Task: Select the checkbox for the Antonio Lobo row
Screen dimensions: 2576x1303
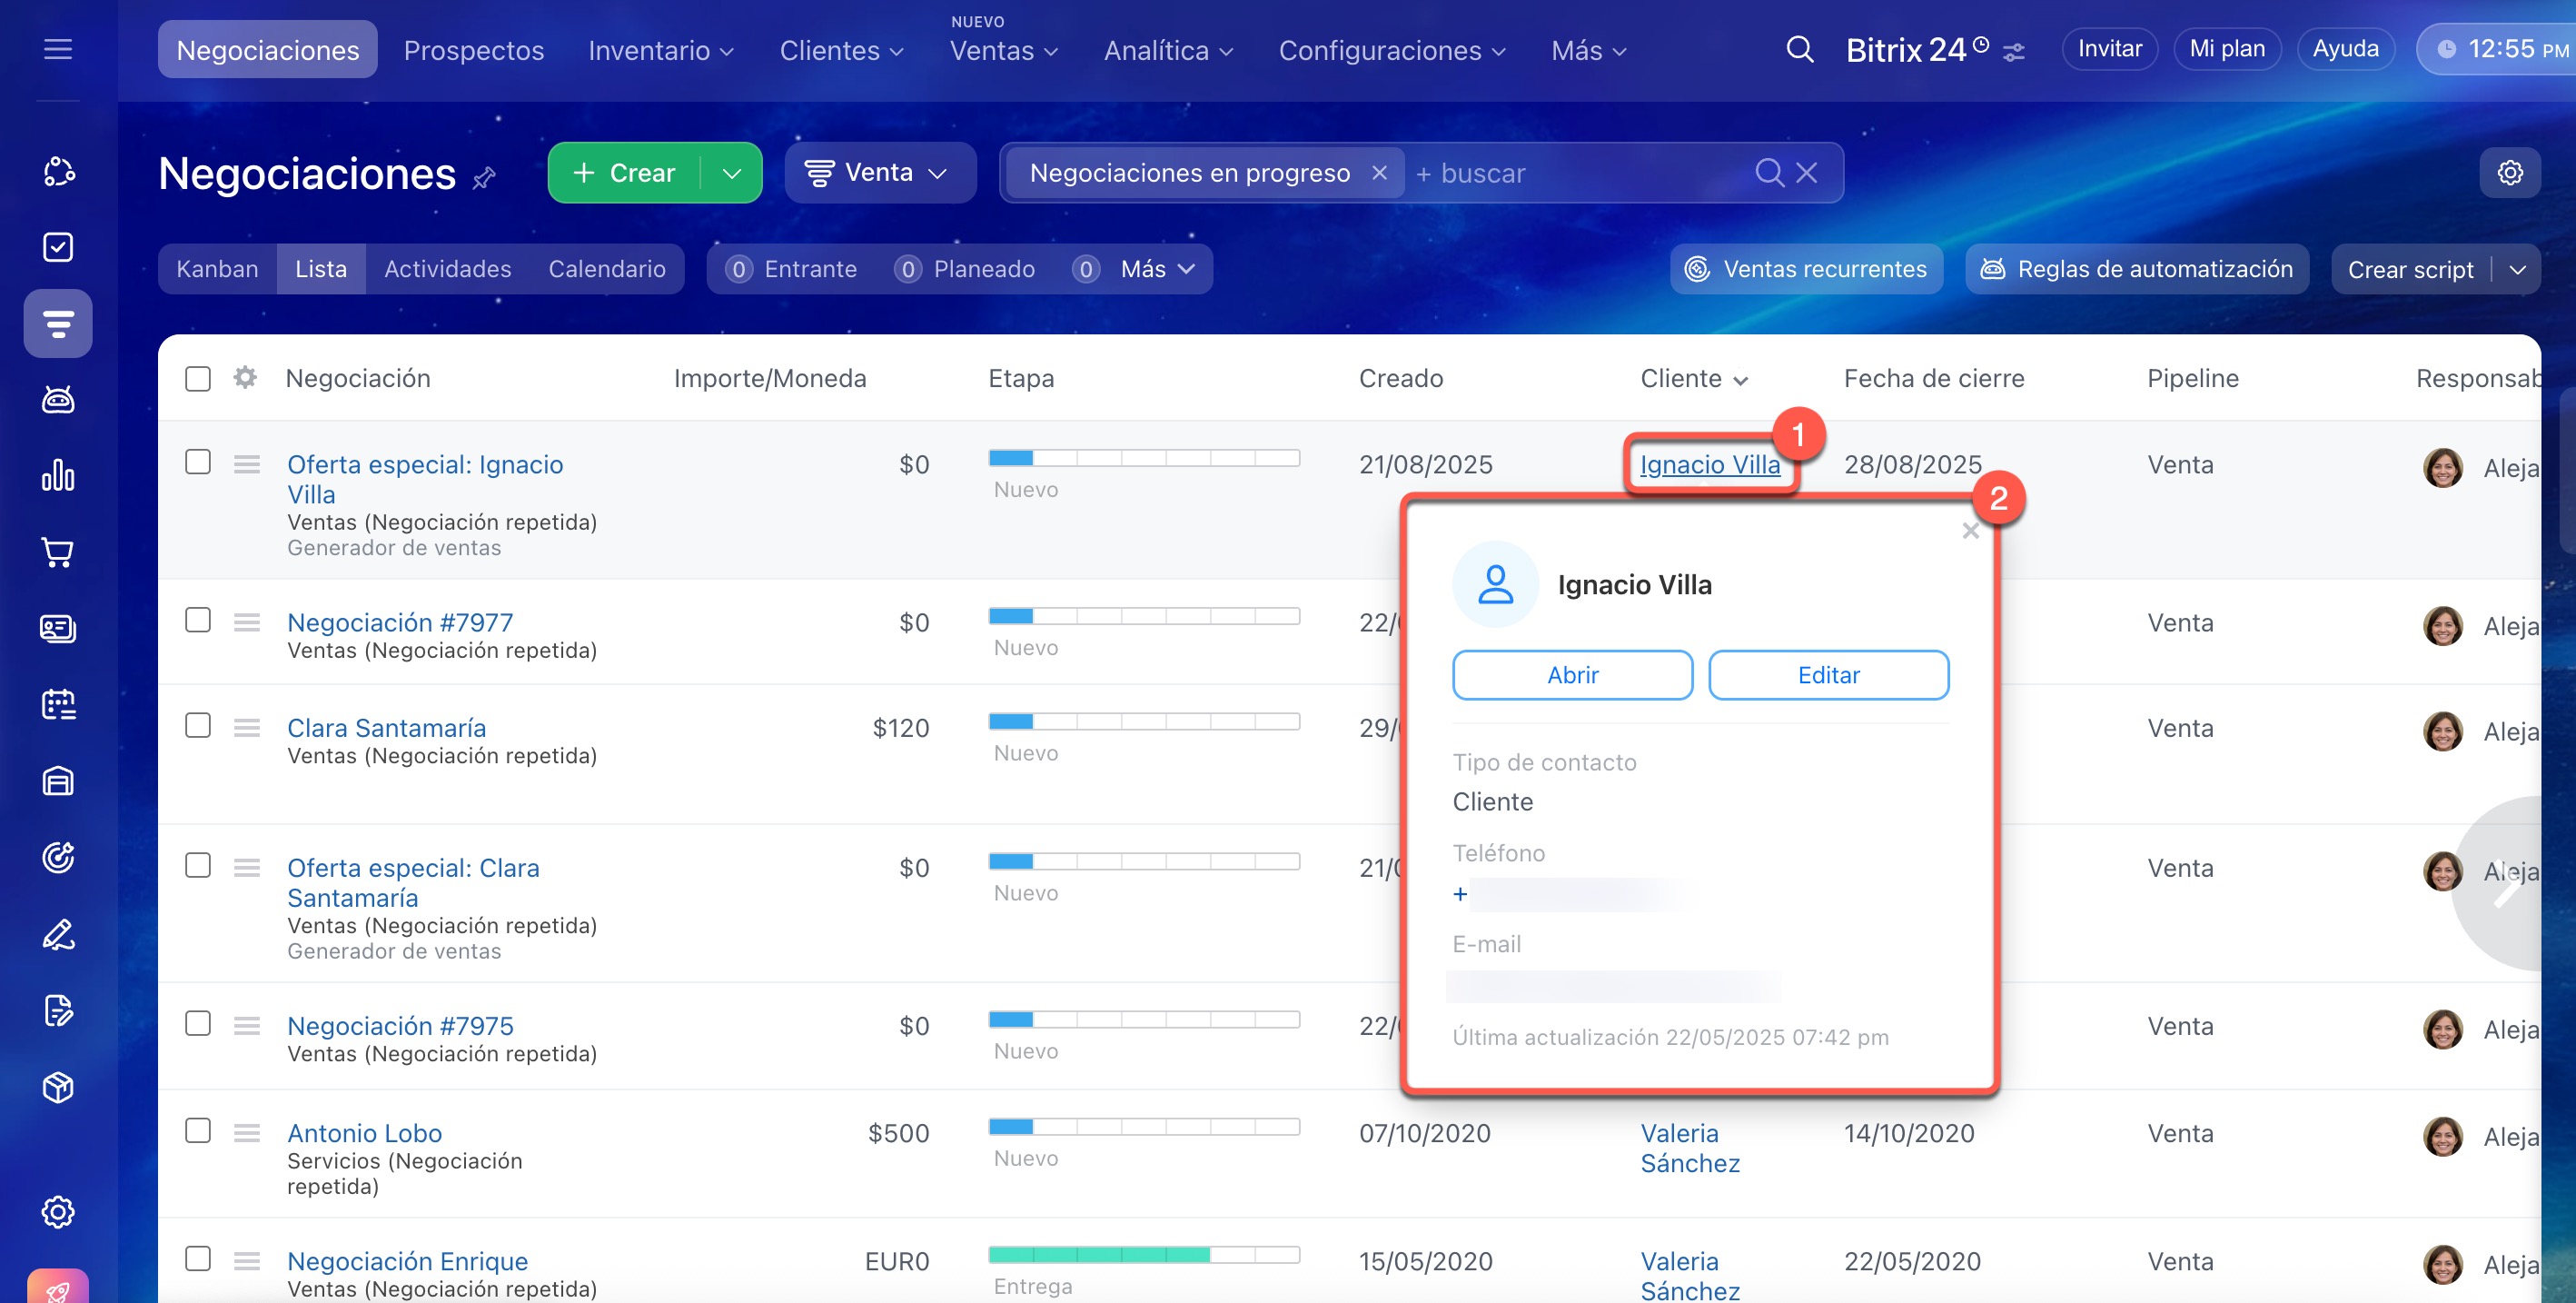Action: pyautogui.click(x=198, y=1131)
